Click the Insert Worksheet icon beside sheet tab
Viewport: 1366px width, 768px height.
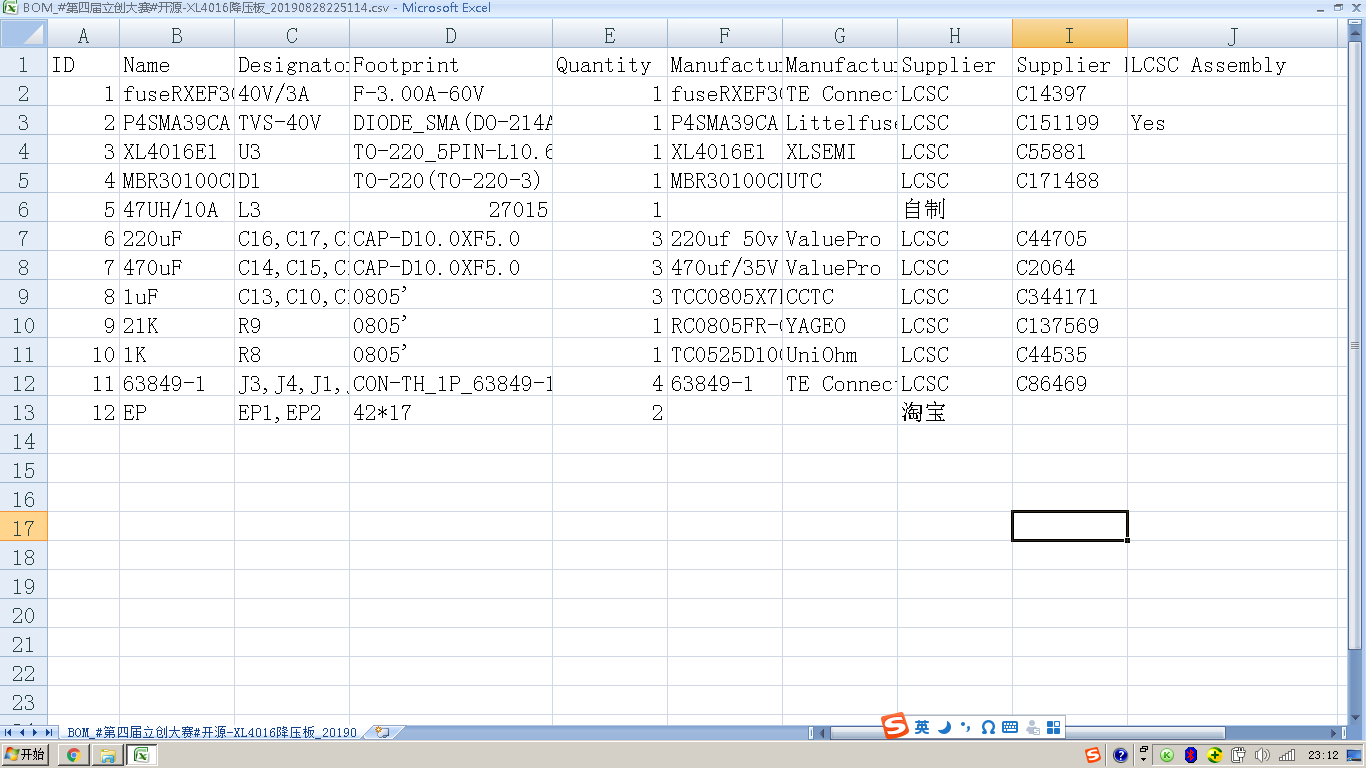click(382, 732)
